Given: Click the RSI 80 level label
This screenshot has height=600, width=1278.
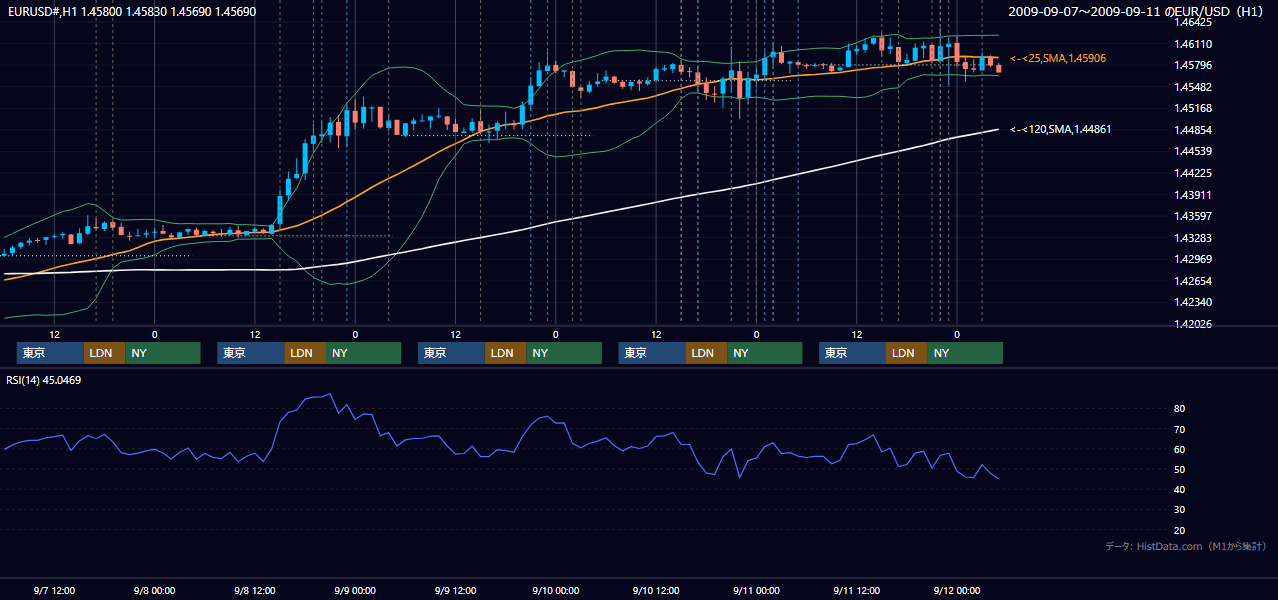Looking at the screenshot, I should [1180, 409].
